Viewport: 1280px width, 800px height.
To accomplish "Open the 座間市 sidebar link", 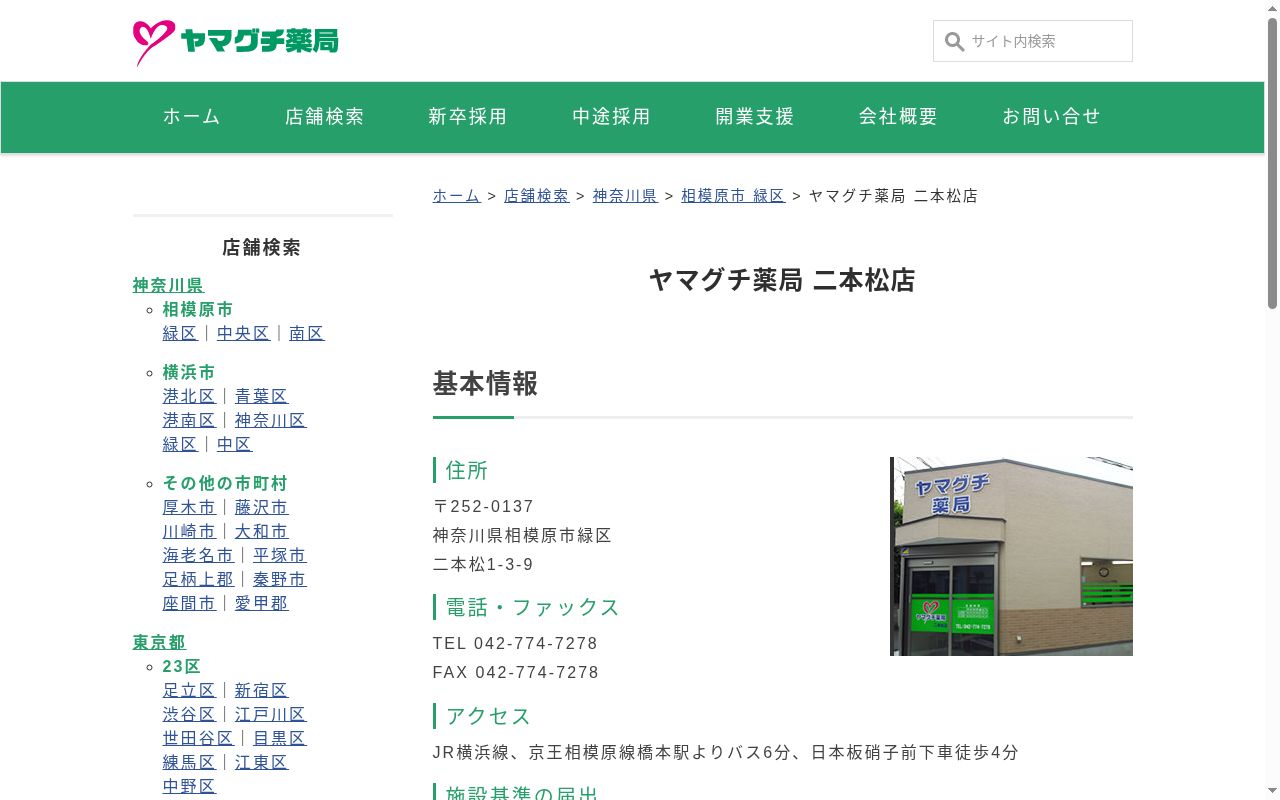I will [189, 604].
